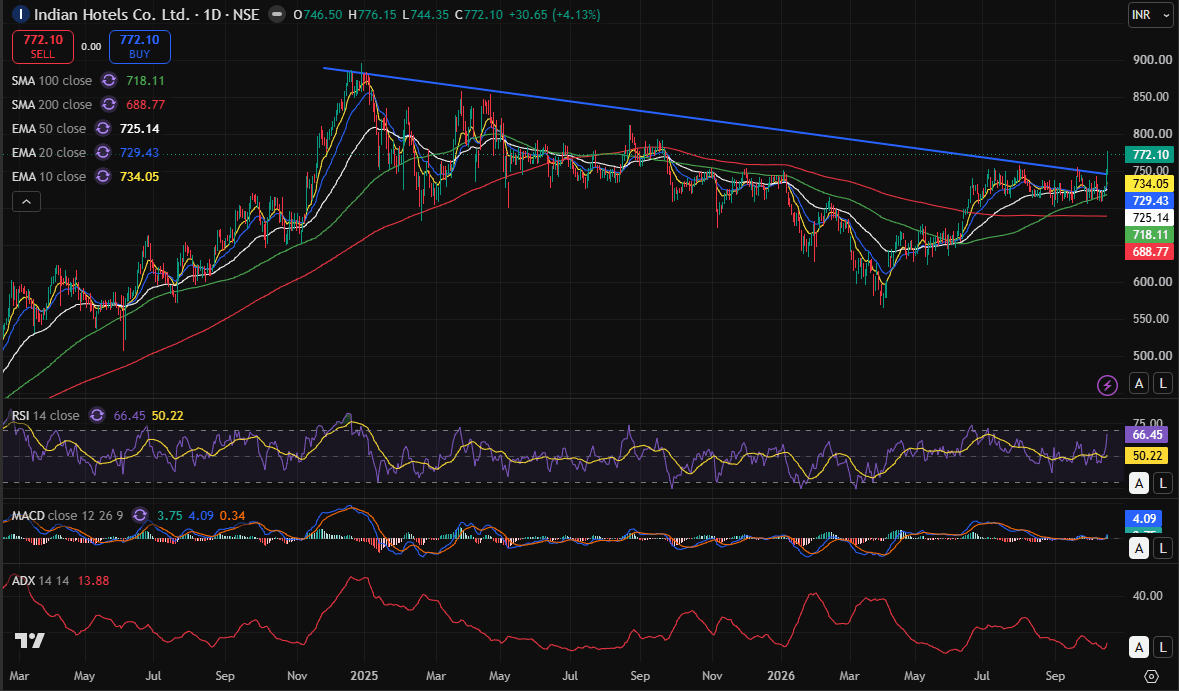This screenshot has height=691, width=1179.
Task: Toggle auto scale on MACD pane
Action: pos(1139,549)
